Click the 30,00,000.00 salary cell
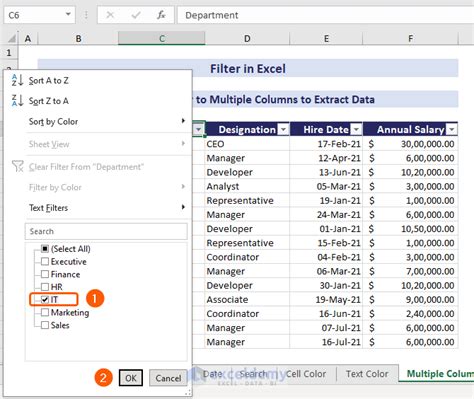 [x=410, y=144]
